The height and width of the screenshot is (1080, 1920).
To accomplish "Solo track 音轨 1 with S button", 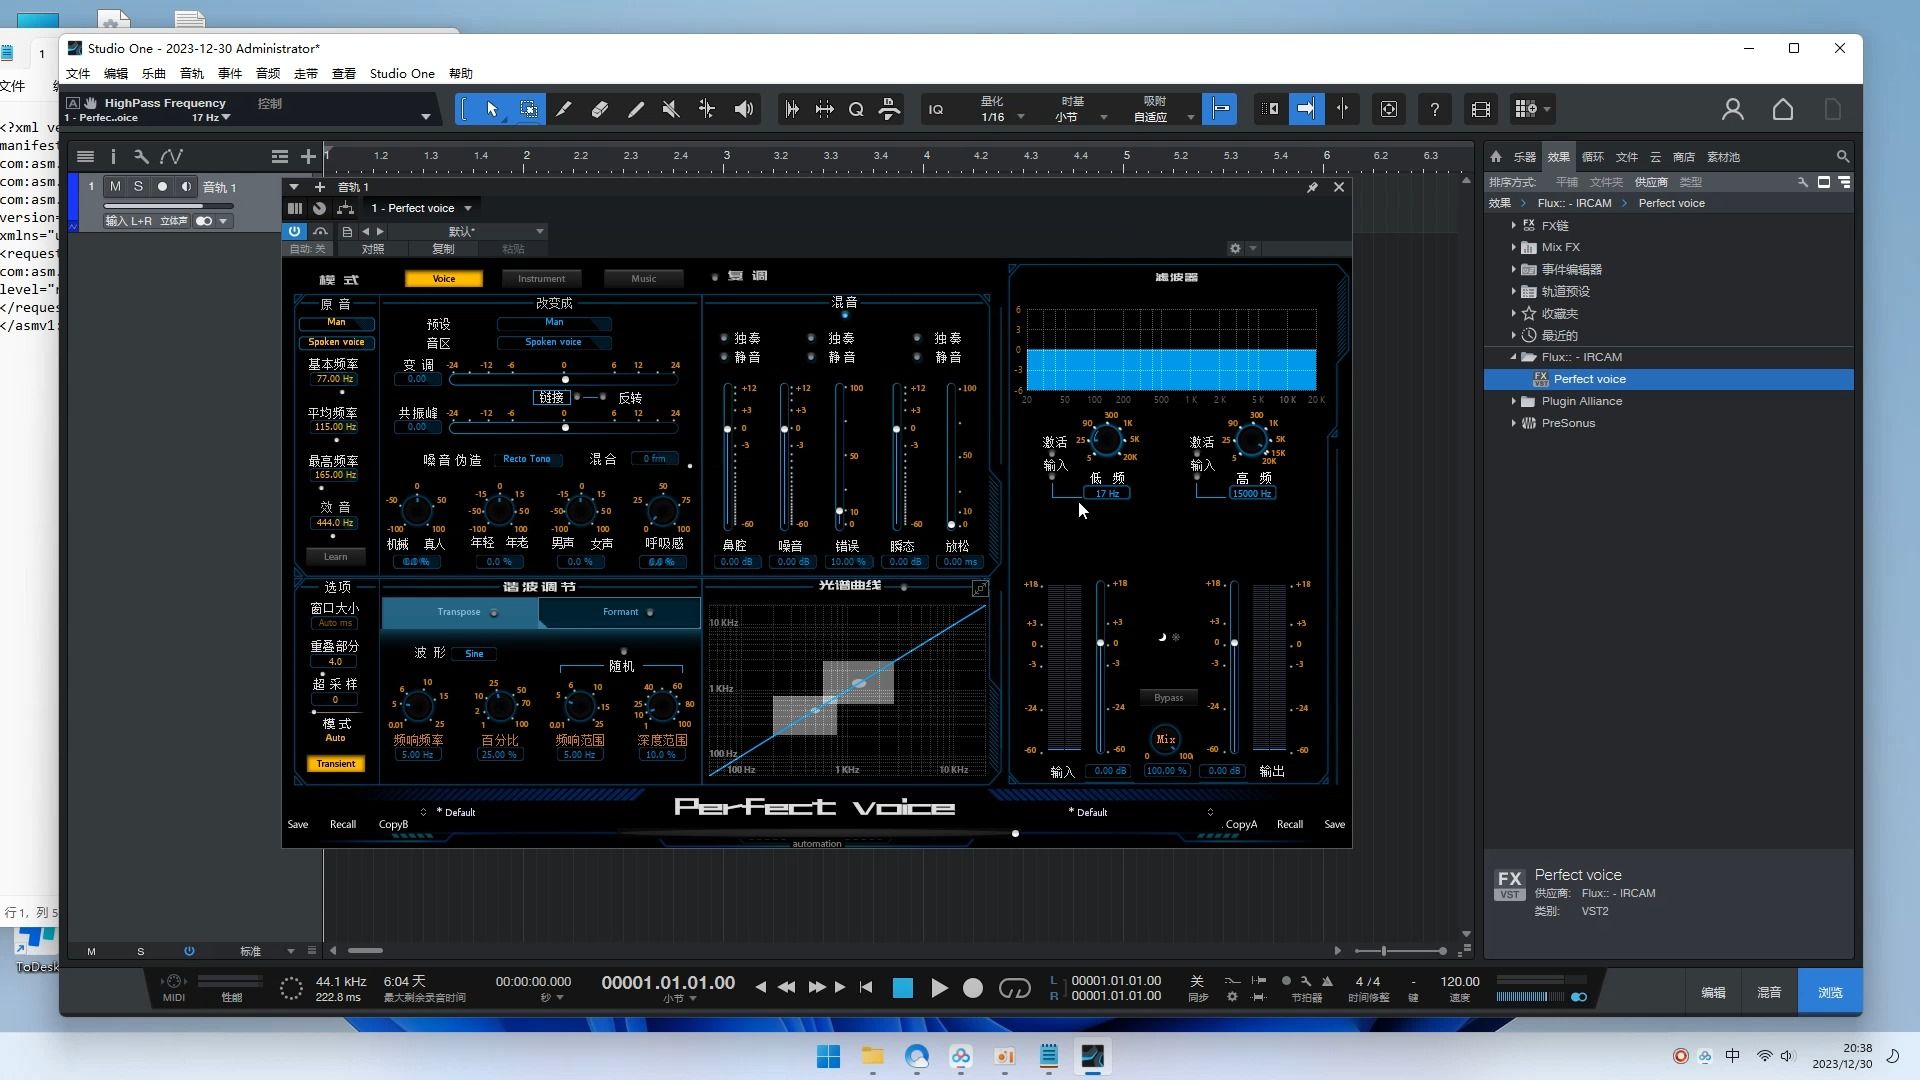I will pos(138,187).
